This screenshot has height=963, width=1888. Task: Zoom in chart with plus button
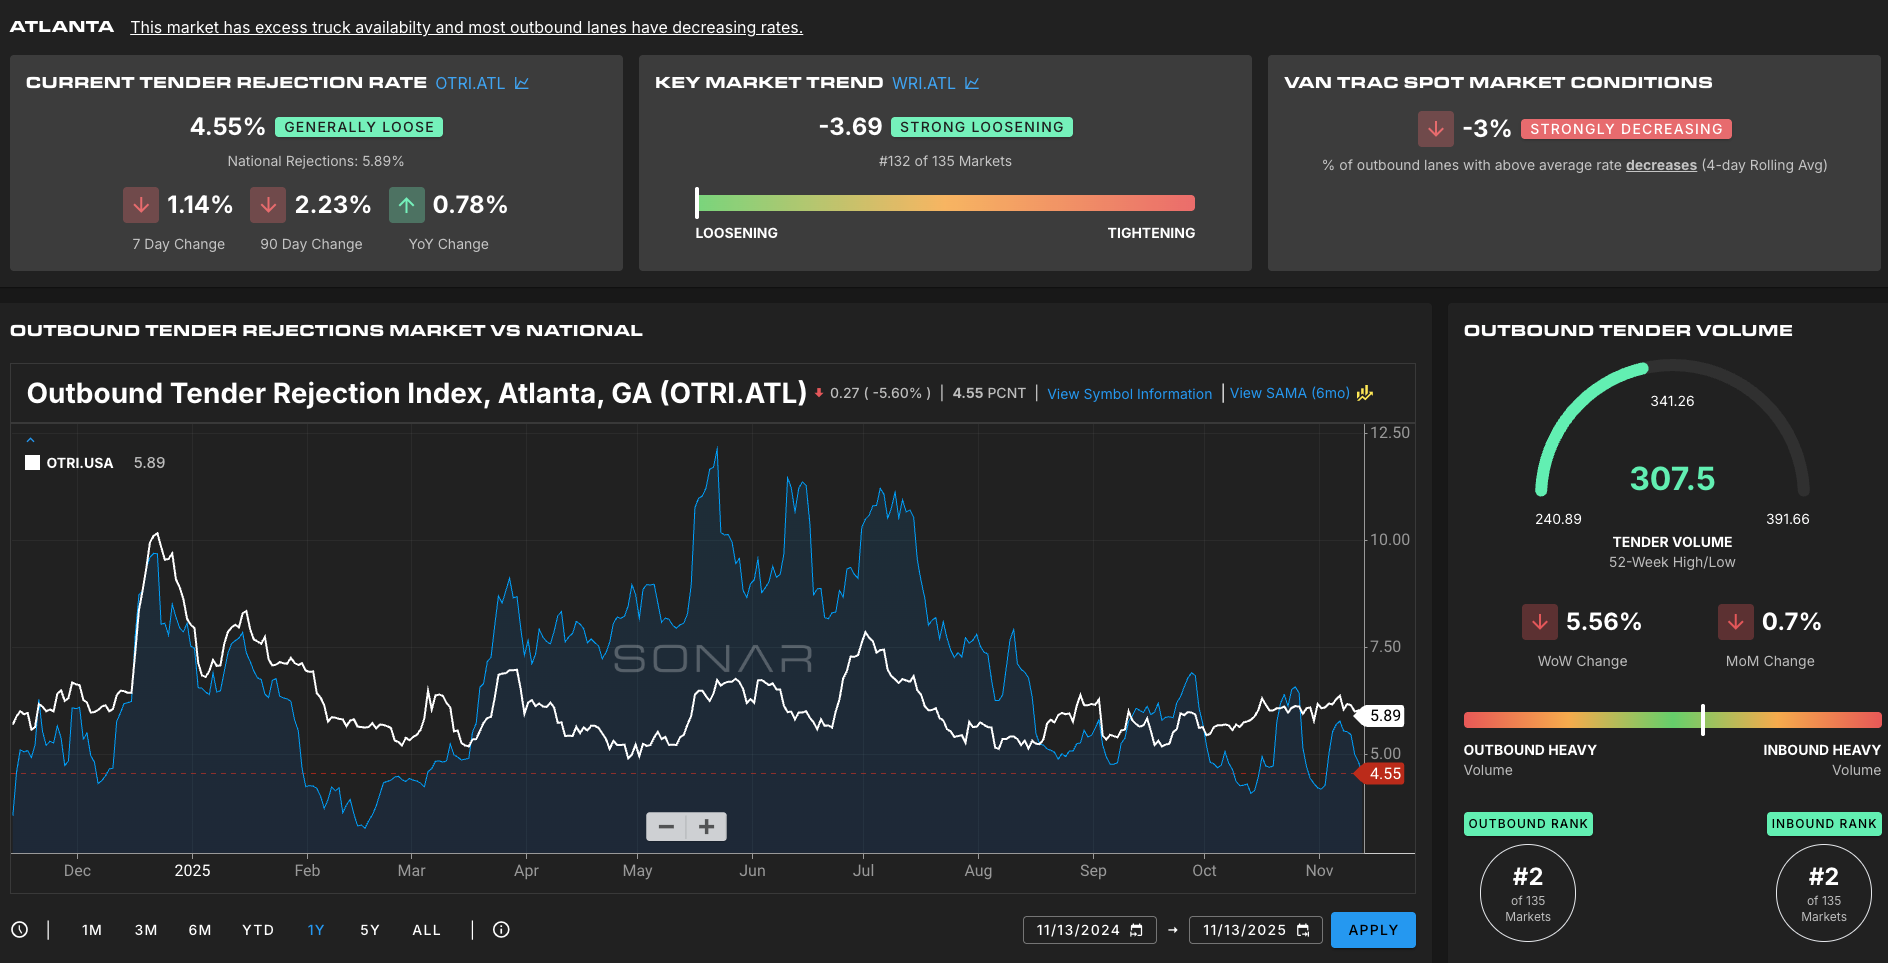pos(707,827)
